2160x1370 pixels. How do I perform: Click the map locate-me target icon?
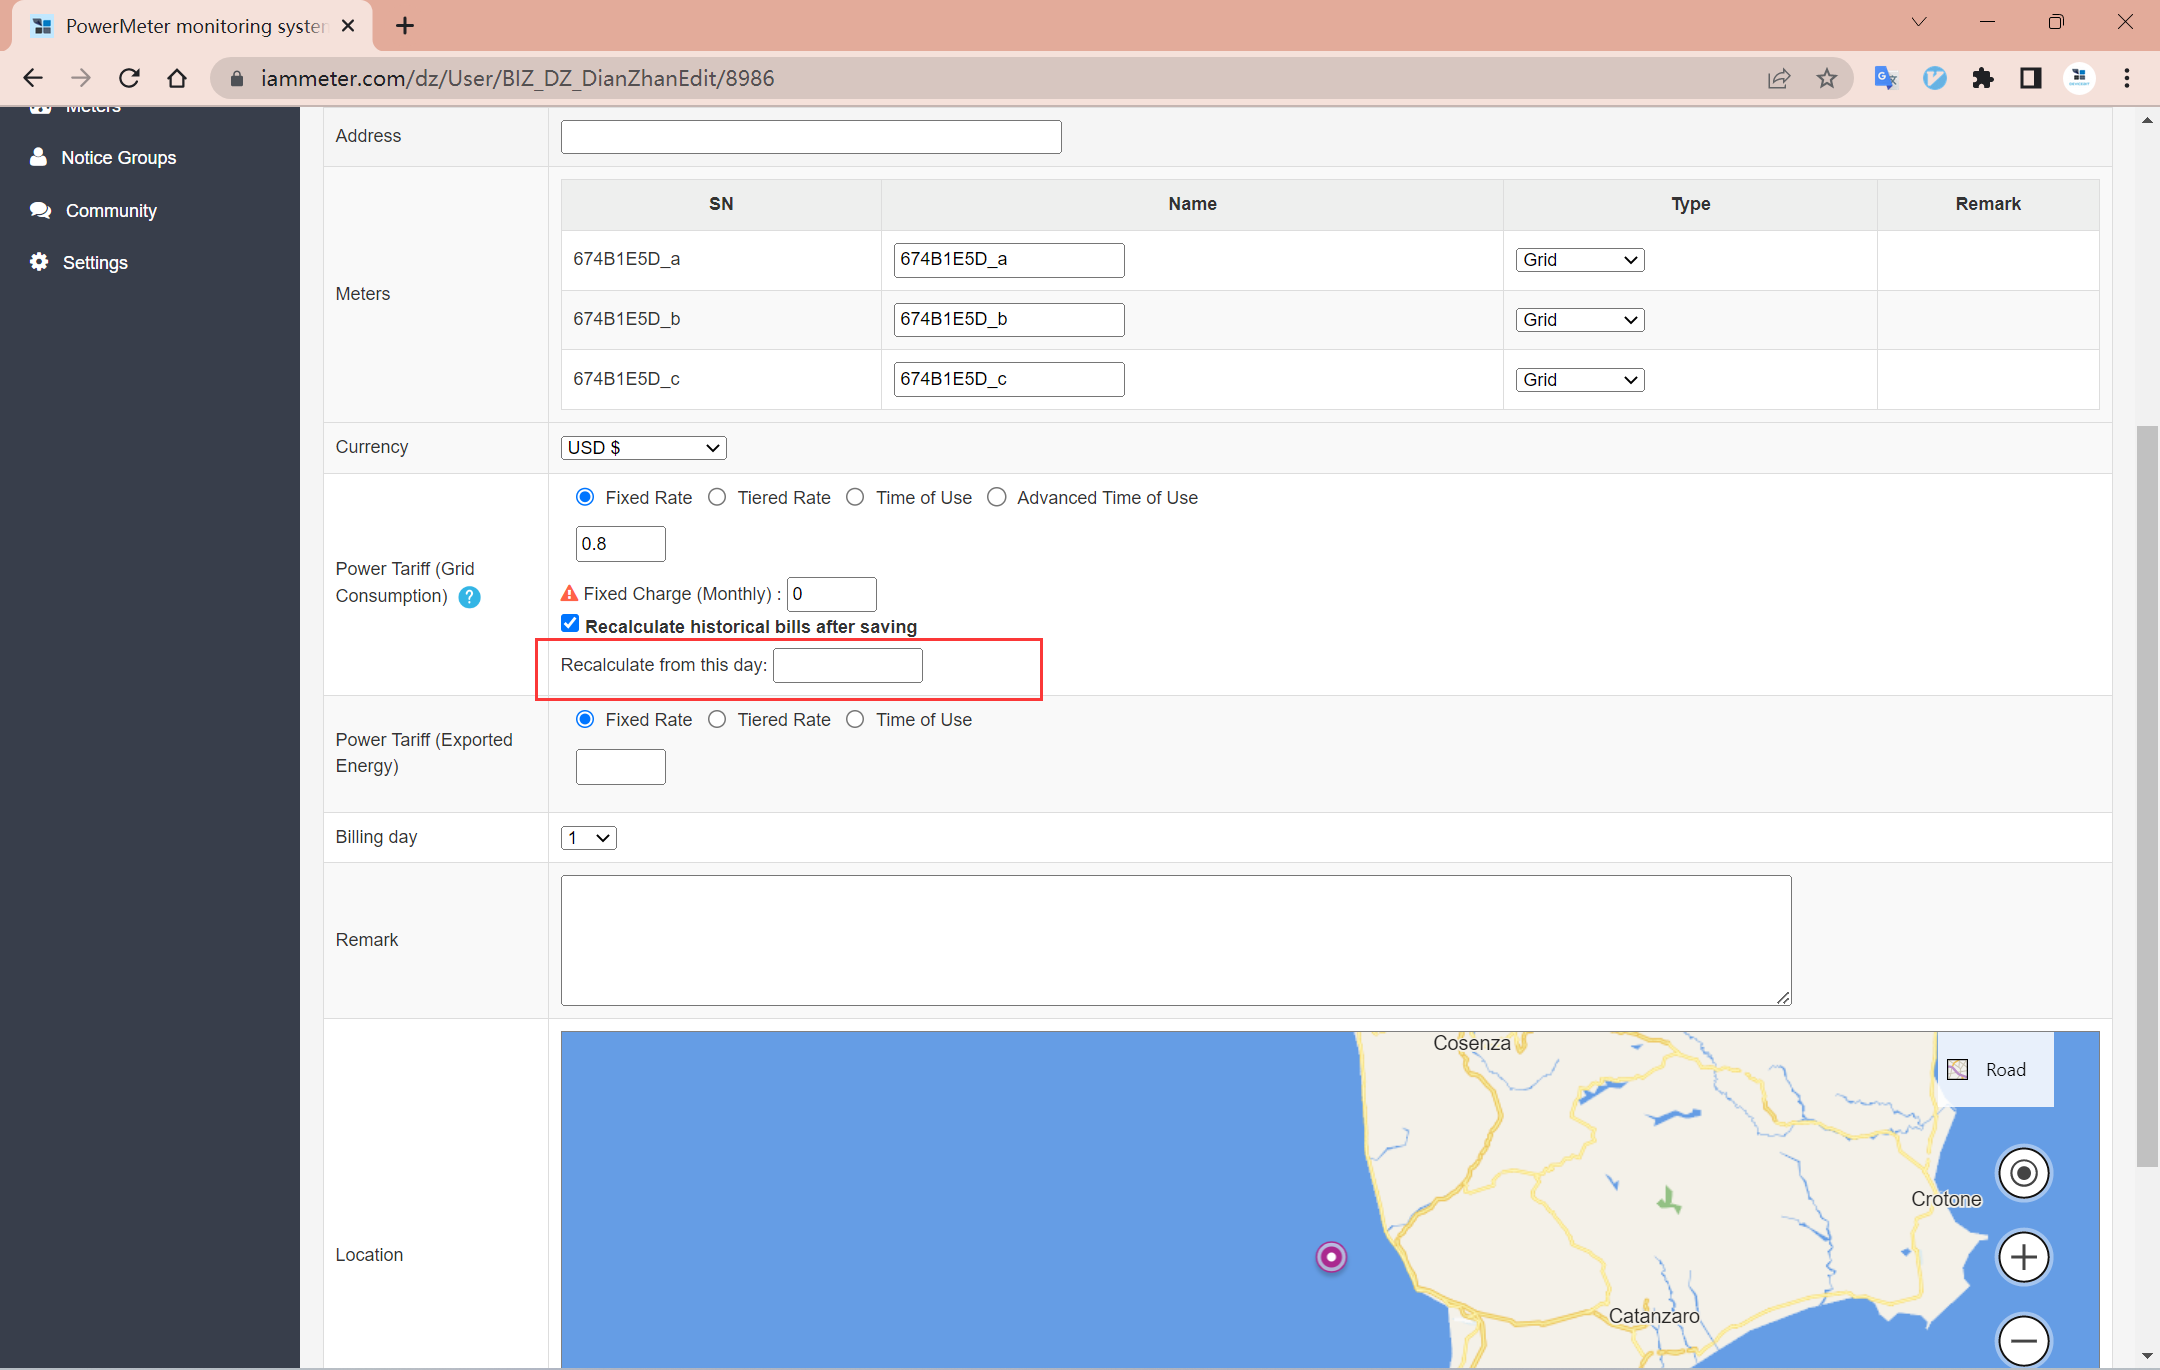pyautogui.click(x=2023, y=1173)
